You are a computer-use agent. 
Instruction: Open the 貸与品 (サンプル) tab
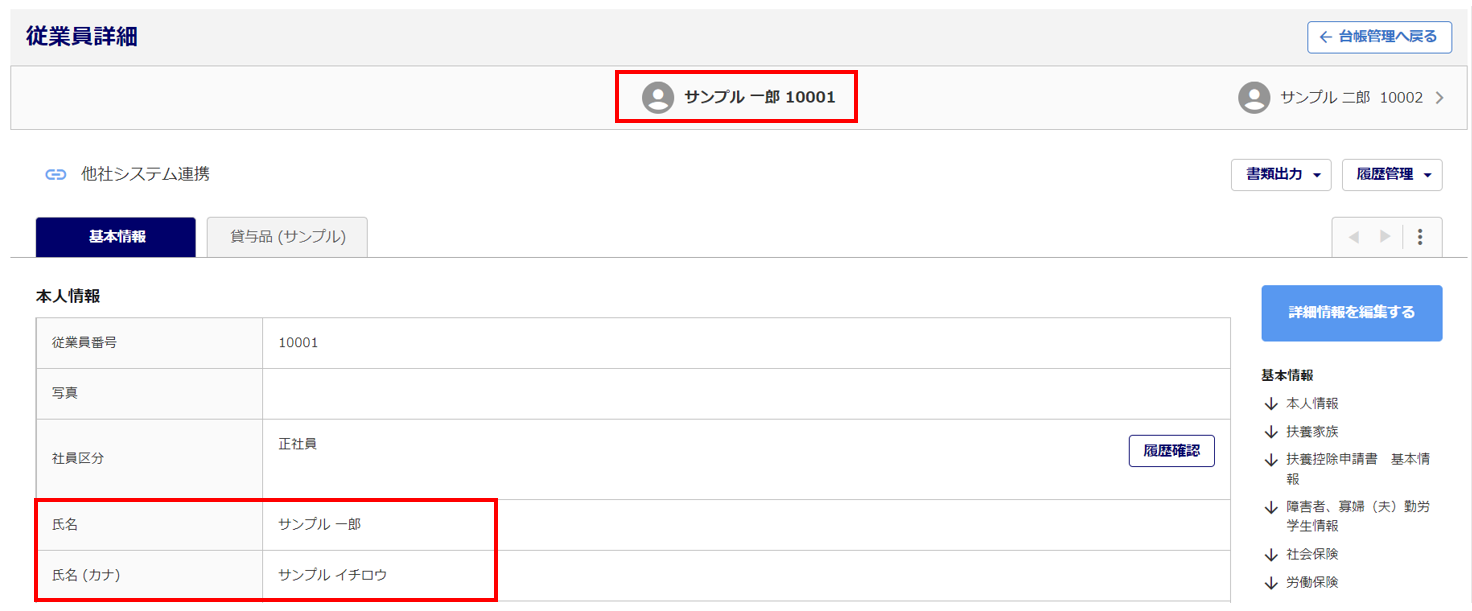287,237
